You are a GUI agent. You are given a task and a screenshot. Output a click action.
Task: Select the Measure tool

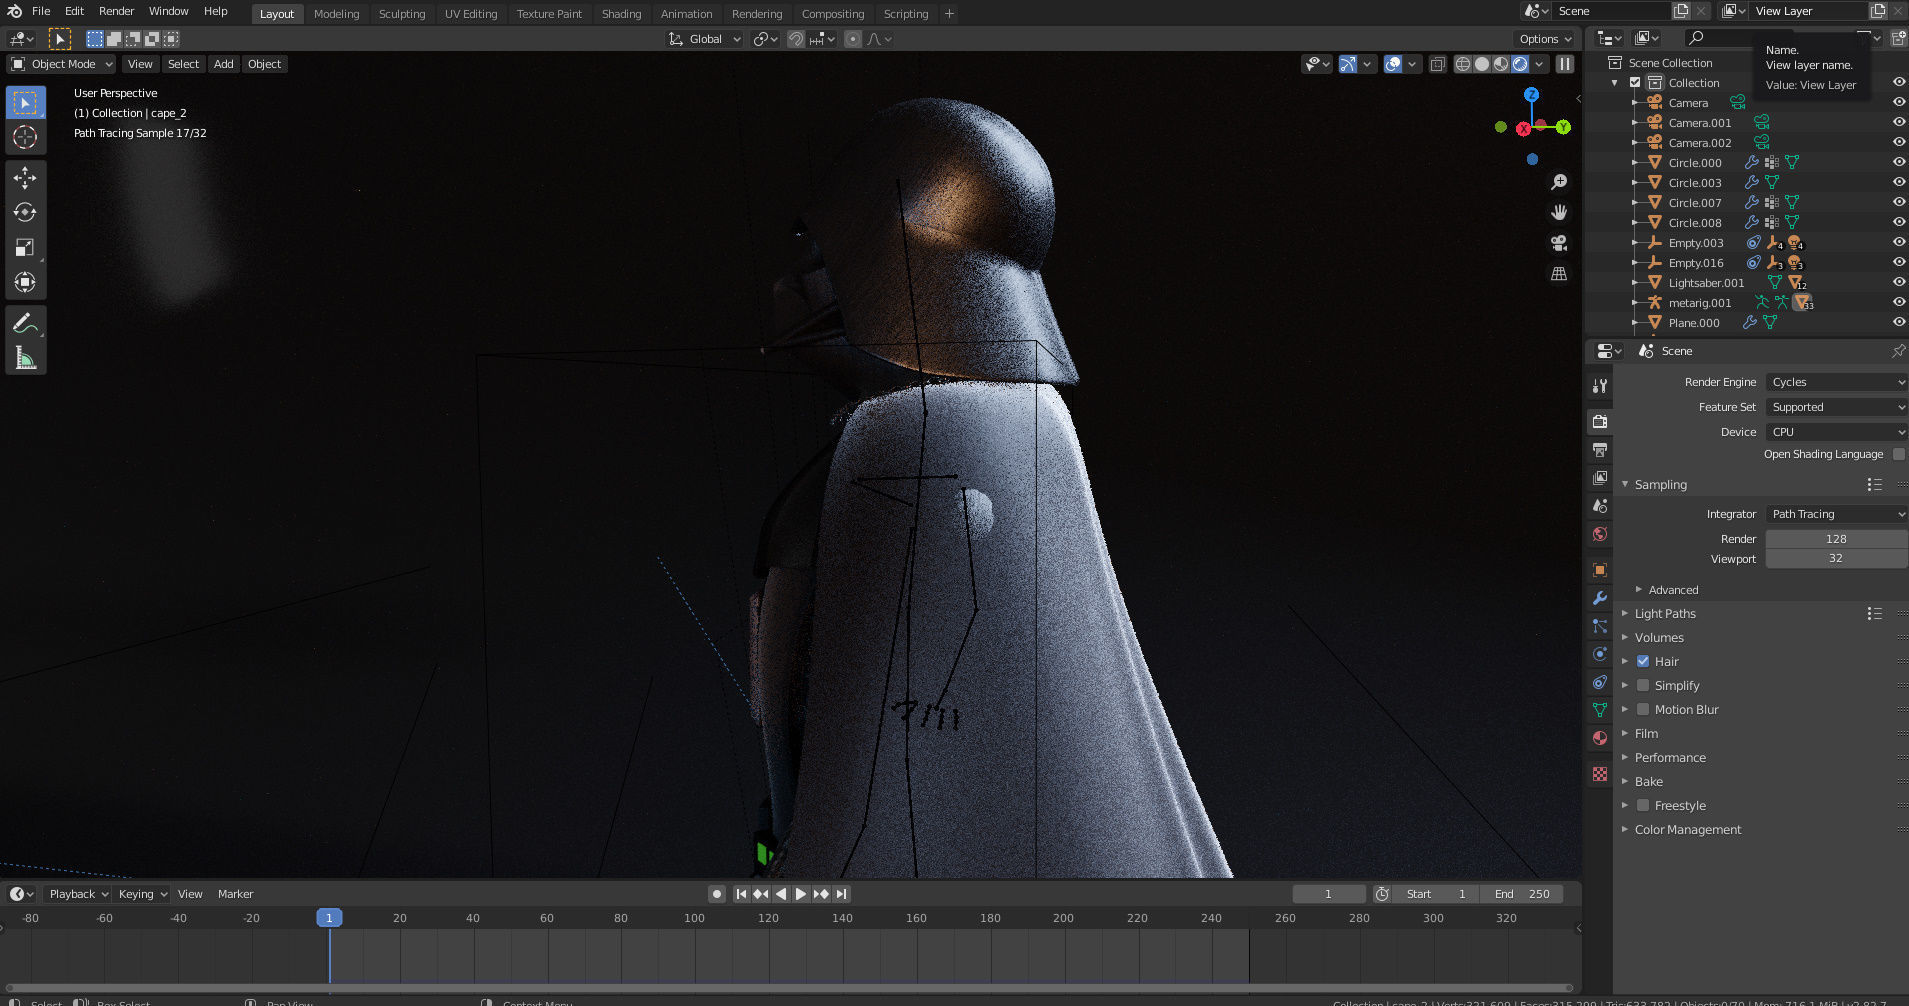pyautogui.click(x=25, y=358)
